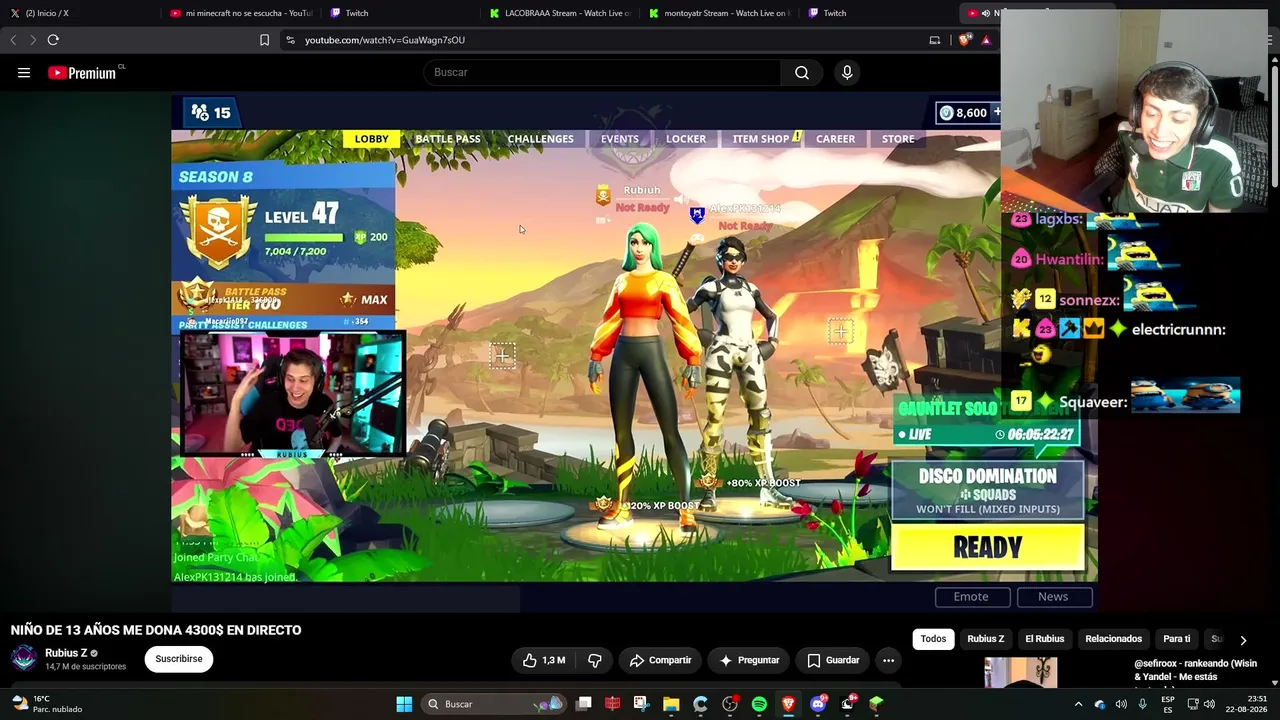Click the LOBBY tab in the video
This screenshot has width=1280, height=720.
371,139
